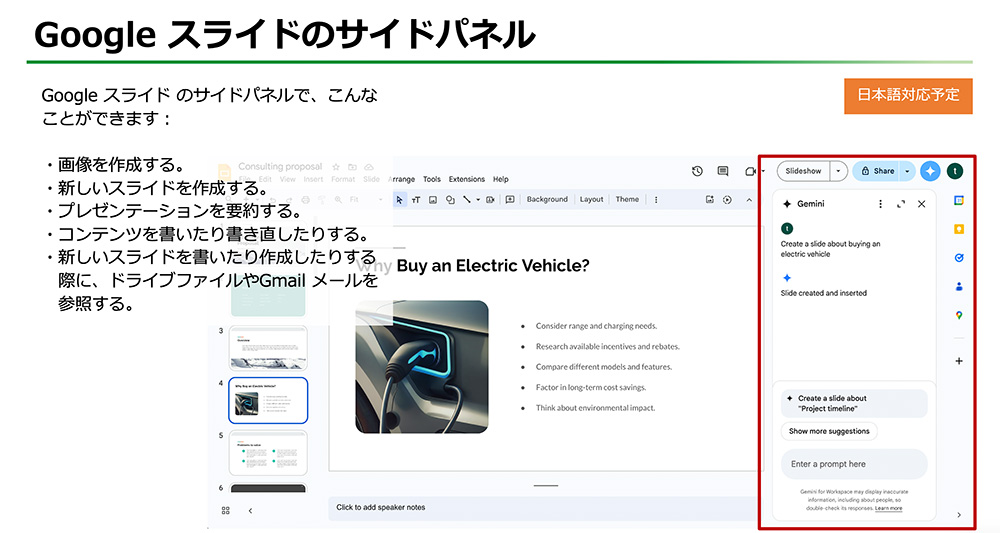This screenshot has width=1000, height=533.
Task: Select the EV charger image on slide
Action: point(422,367)
